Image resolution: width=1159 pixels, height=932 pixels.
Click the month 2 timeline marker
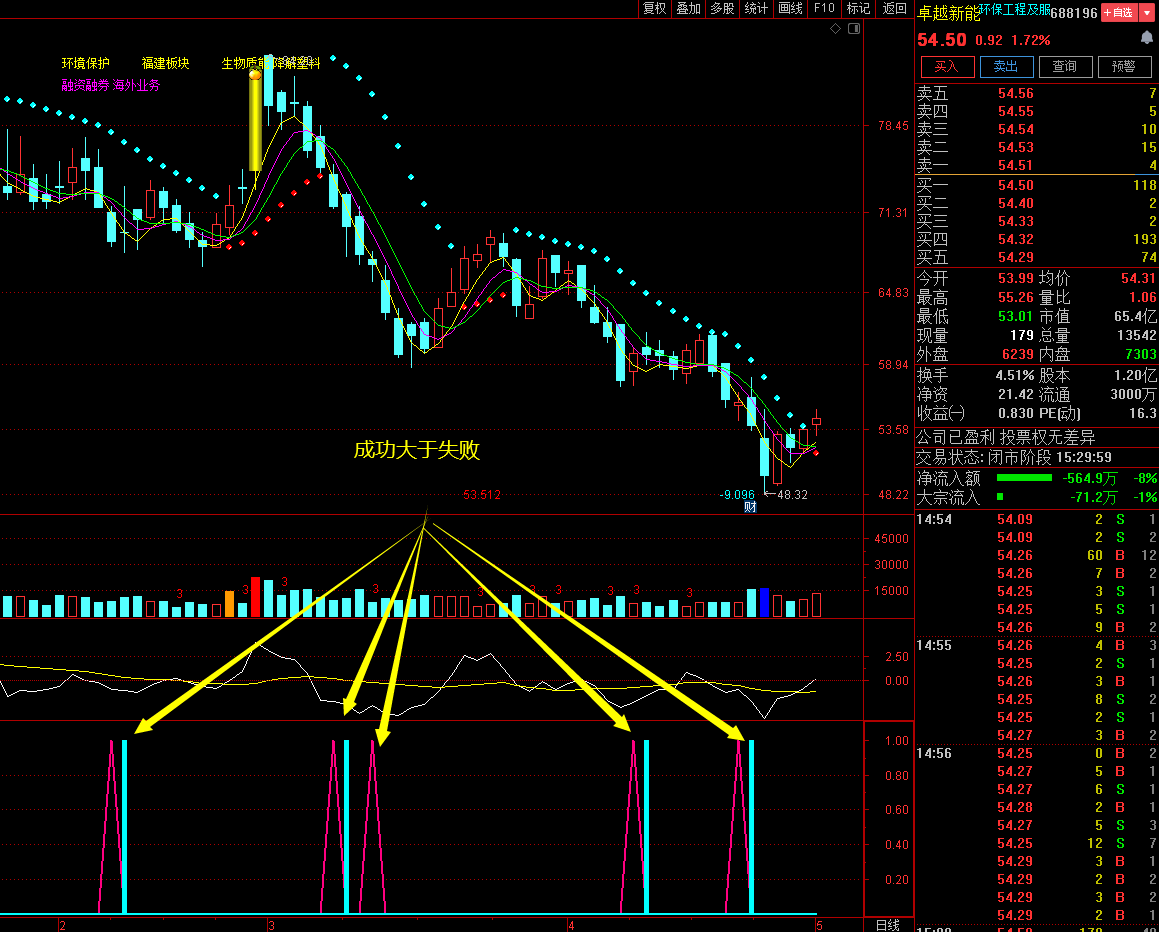(x=63, y=926)
